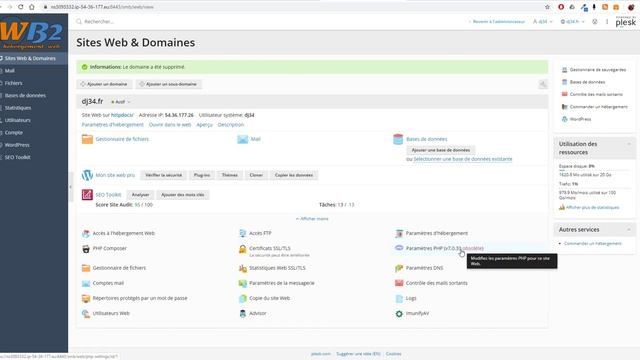Select Mail in the left navigation

coord(9,71)
